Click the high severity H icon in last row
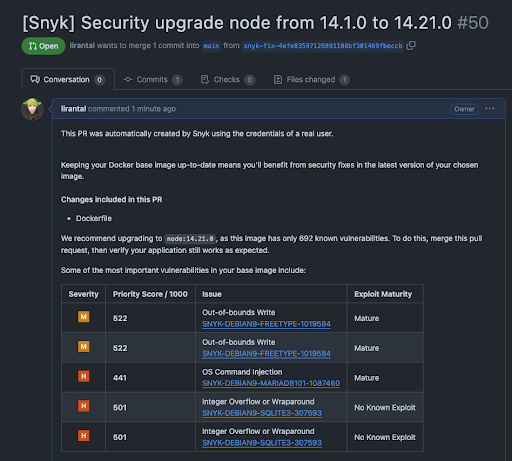This screenshot has width=512, height=461. [84, 436]
